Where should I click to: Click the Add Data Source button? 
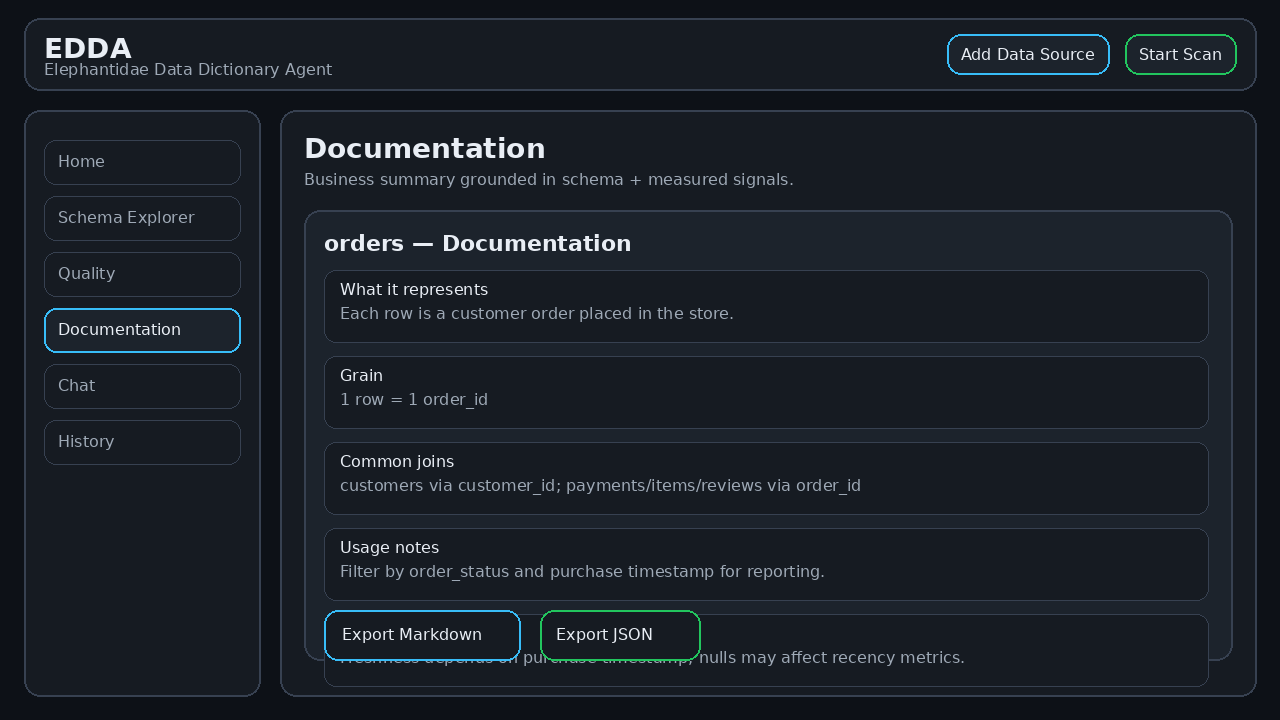click(x=1028, y=54)
